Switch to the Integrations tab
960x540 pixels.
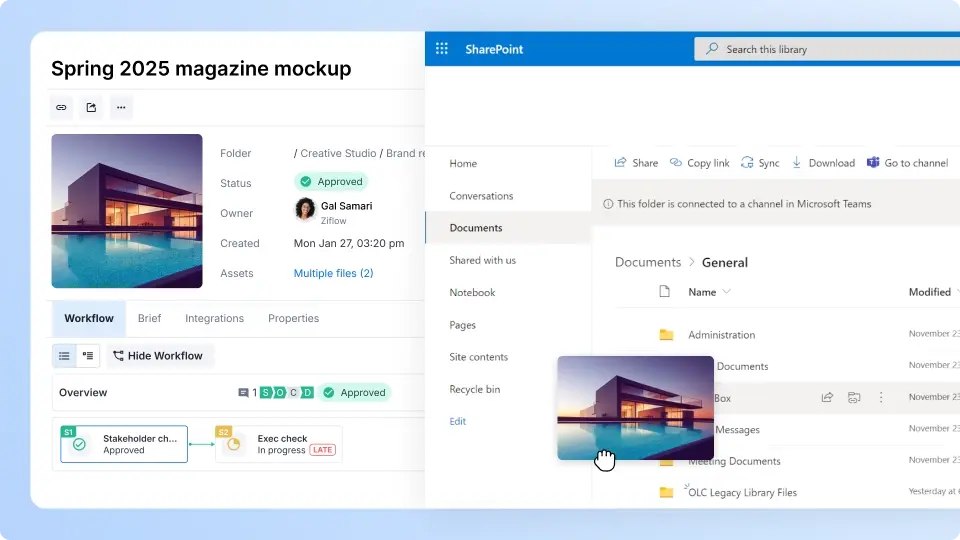pyautogui.click(x=214, y=318)
